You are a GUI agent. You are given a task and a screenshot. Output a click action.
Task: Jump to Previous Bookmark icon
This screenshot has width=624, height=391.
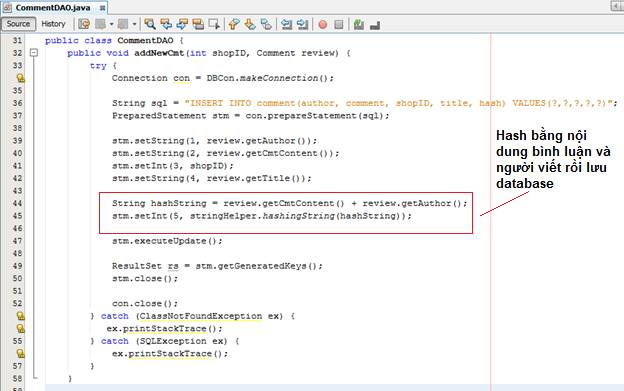[234, 24]
